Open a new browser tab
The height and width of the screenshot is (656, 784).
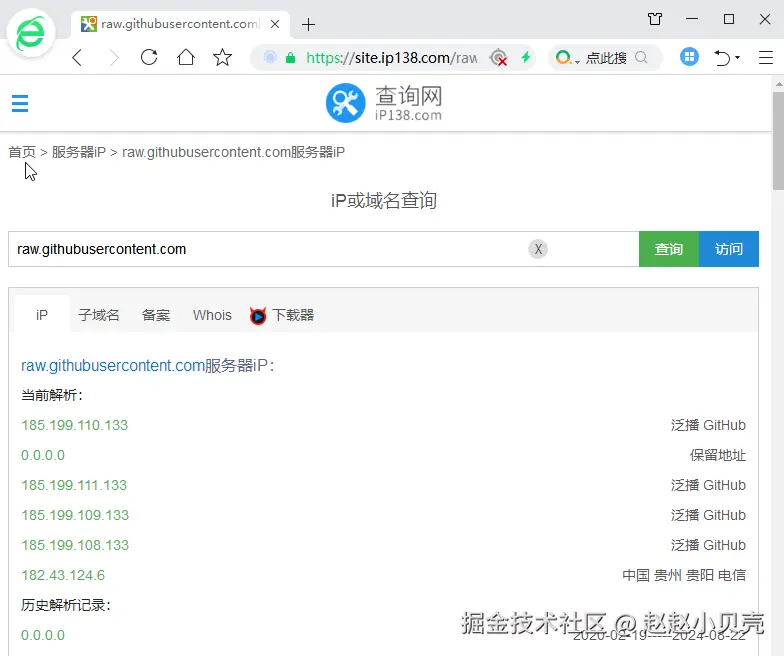[x=308, y=24]
